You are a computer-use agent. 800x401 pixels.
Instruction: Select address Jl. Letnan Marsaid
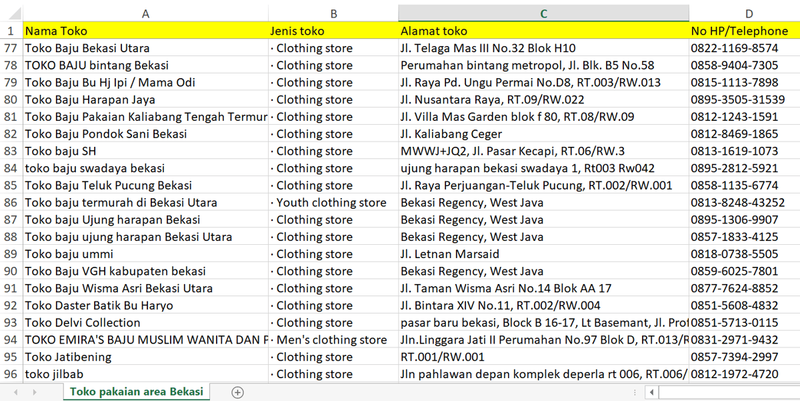[x=543, y=254]
